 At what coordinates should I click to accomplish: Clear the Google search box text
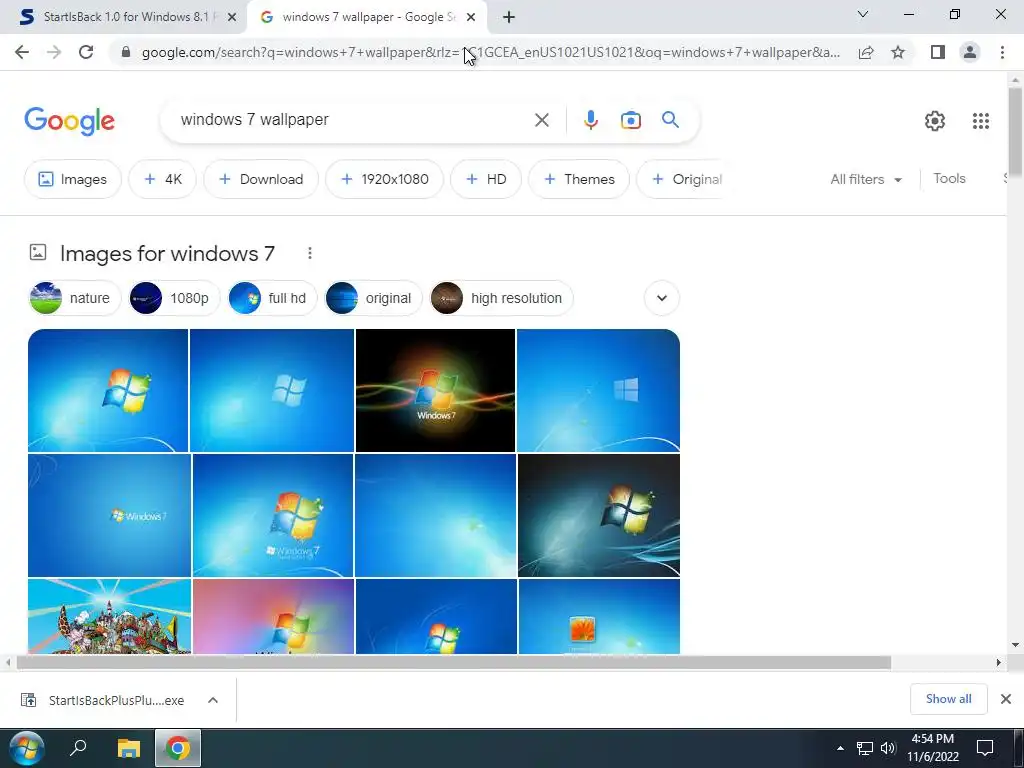[541, 120]
